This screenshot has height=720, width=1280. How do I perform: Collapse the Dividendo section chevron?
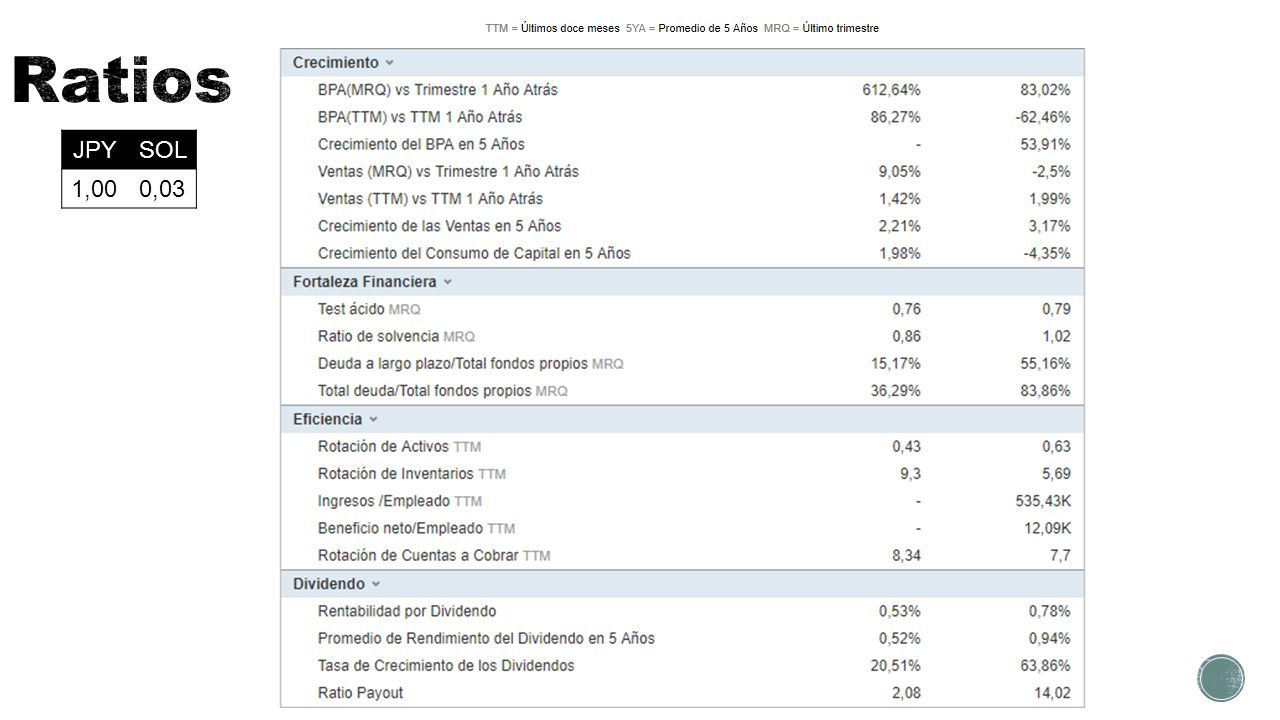[376, 584]
